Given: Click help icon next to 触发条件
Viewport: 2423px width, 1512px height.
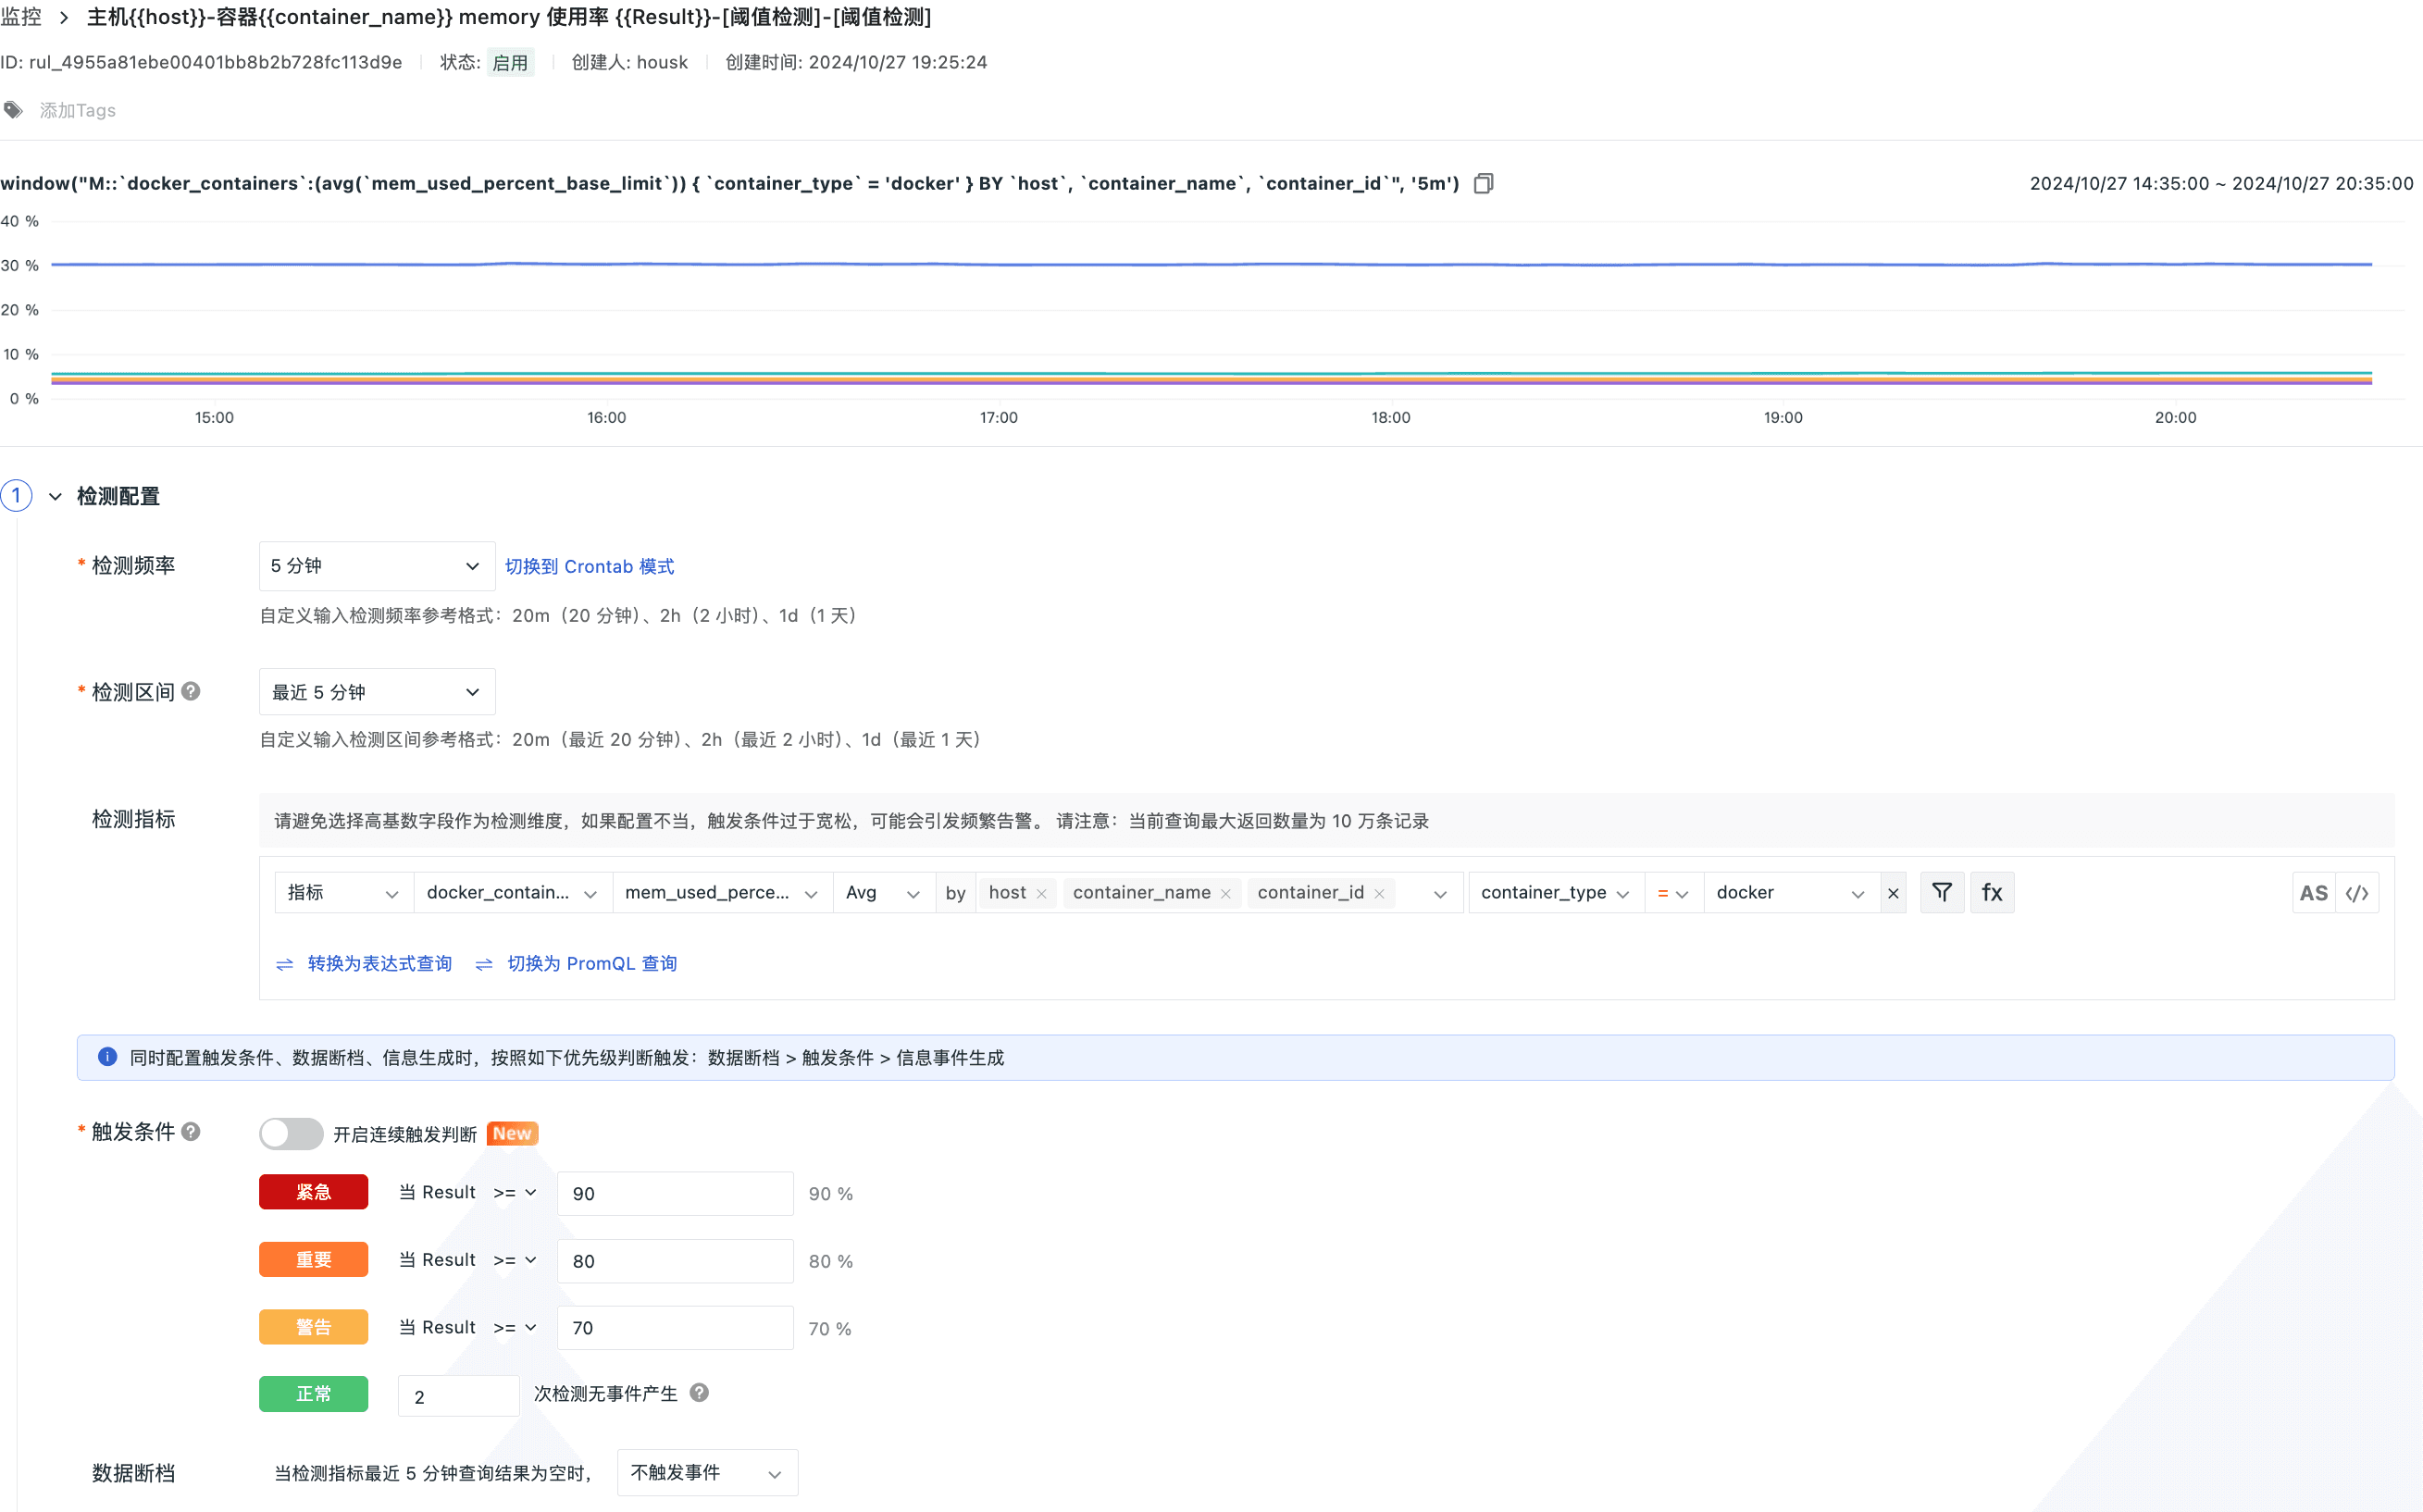Looking at the screenshot, I should (191, 1131).
